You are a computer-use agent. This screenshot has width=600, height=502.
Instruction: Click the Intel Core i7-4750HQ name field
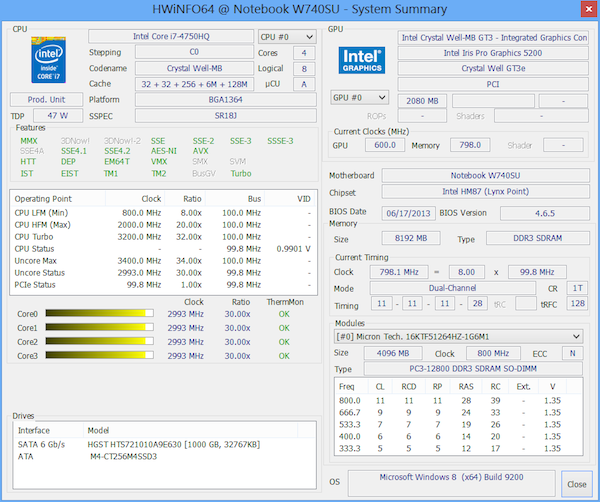171,37
